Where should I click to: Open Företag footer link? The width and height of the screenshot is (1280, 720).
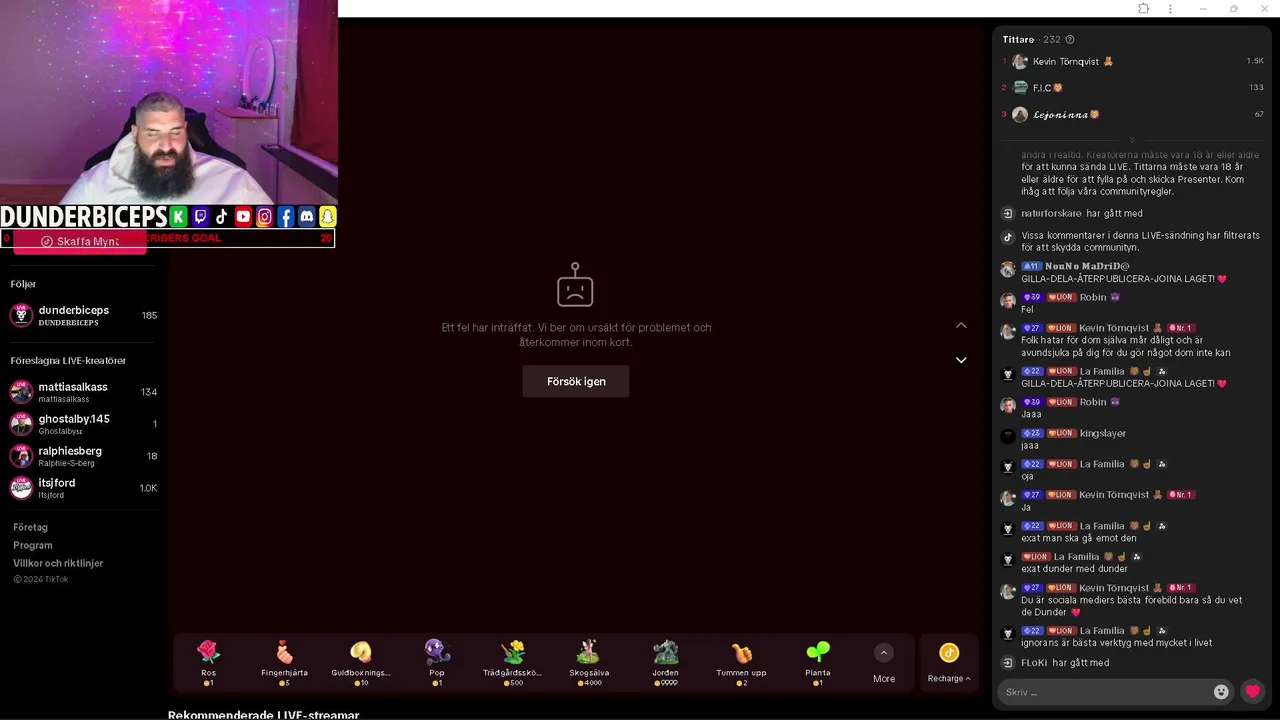point(30,527)
